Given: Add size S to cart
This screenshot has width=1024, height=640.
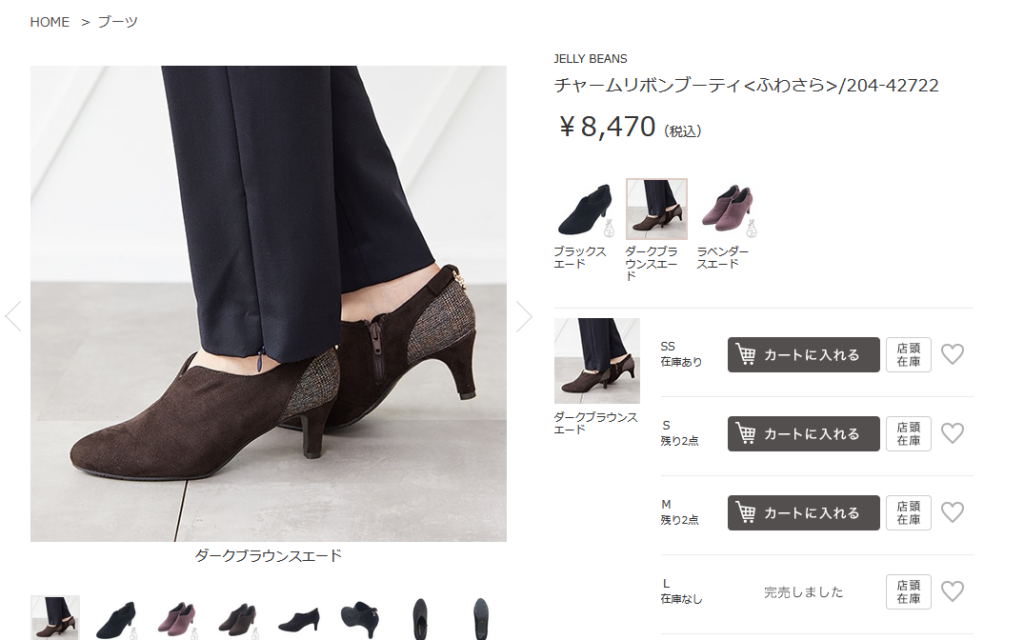Looking at the screenshot, I should 803,434.
